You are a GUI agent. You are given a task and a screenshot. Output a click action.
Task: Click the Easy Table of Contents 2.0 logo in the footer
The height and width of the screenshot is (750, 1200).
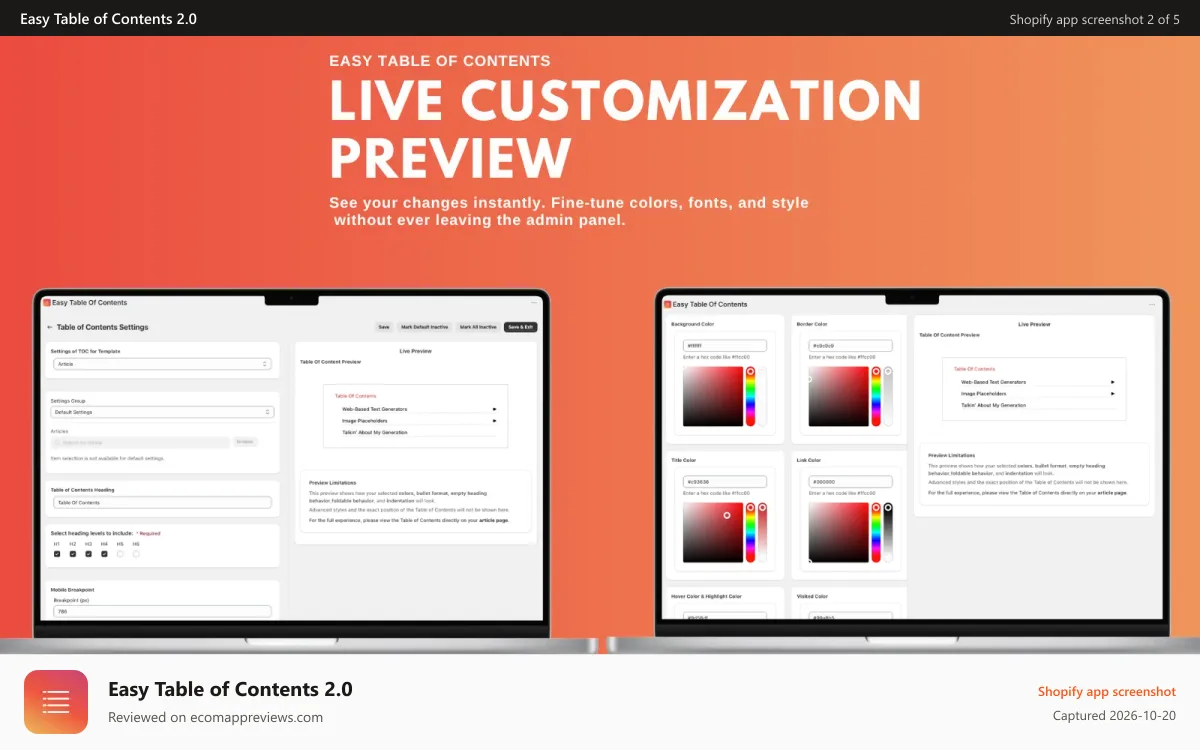56,702
